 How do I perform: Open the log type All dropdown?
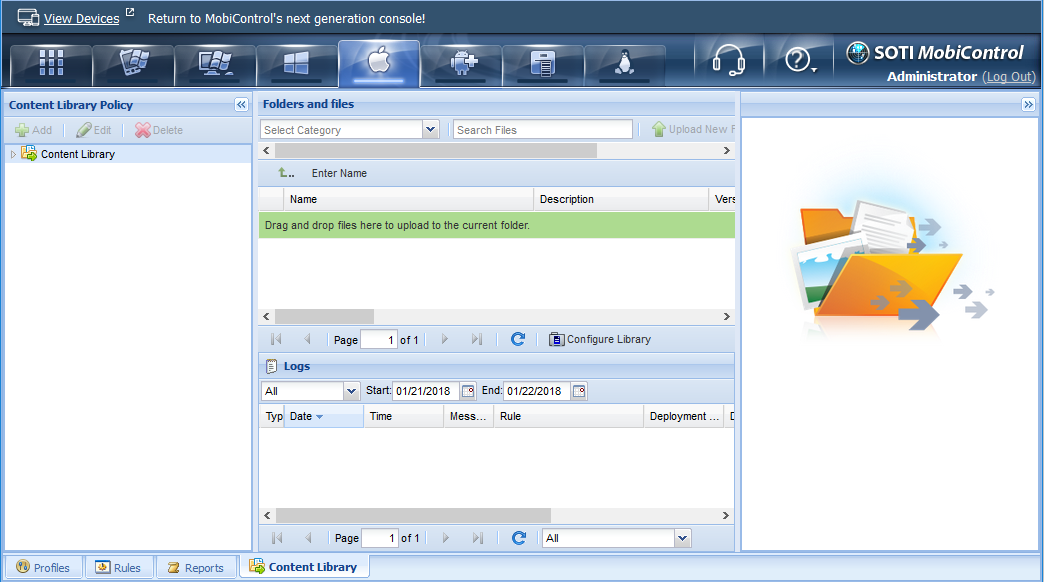351,391
